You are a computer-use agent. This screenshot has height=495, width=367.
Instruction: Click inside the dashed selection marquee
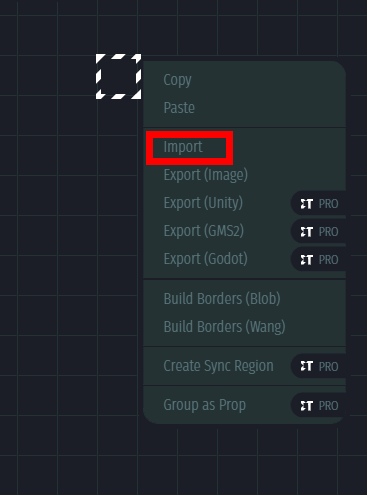(x=118, y=77)
